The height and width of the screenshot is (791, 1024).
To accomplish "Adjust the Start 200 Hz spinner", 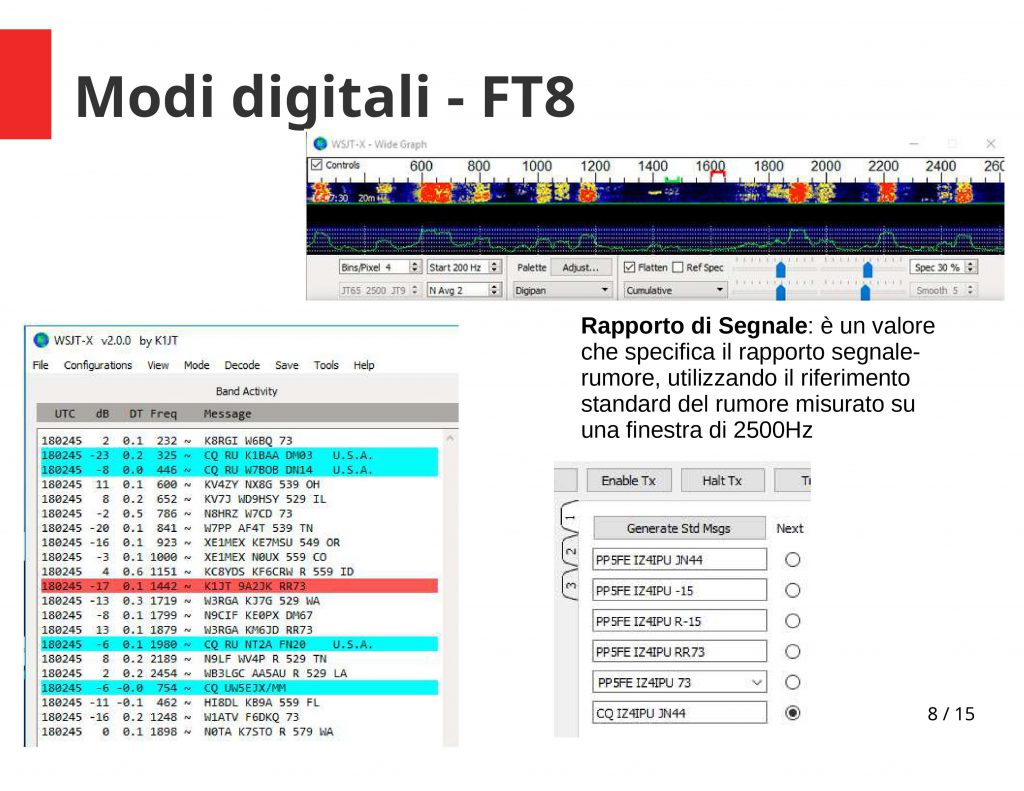I will [x=494, y=267].
